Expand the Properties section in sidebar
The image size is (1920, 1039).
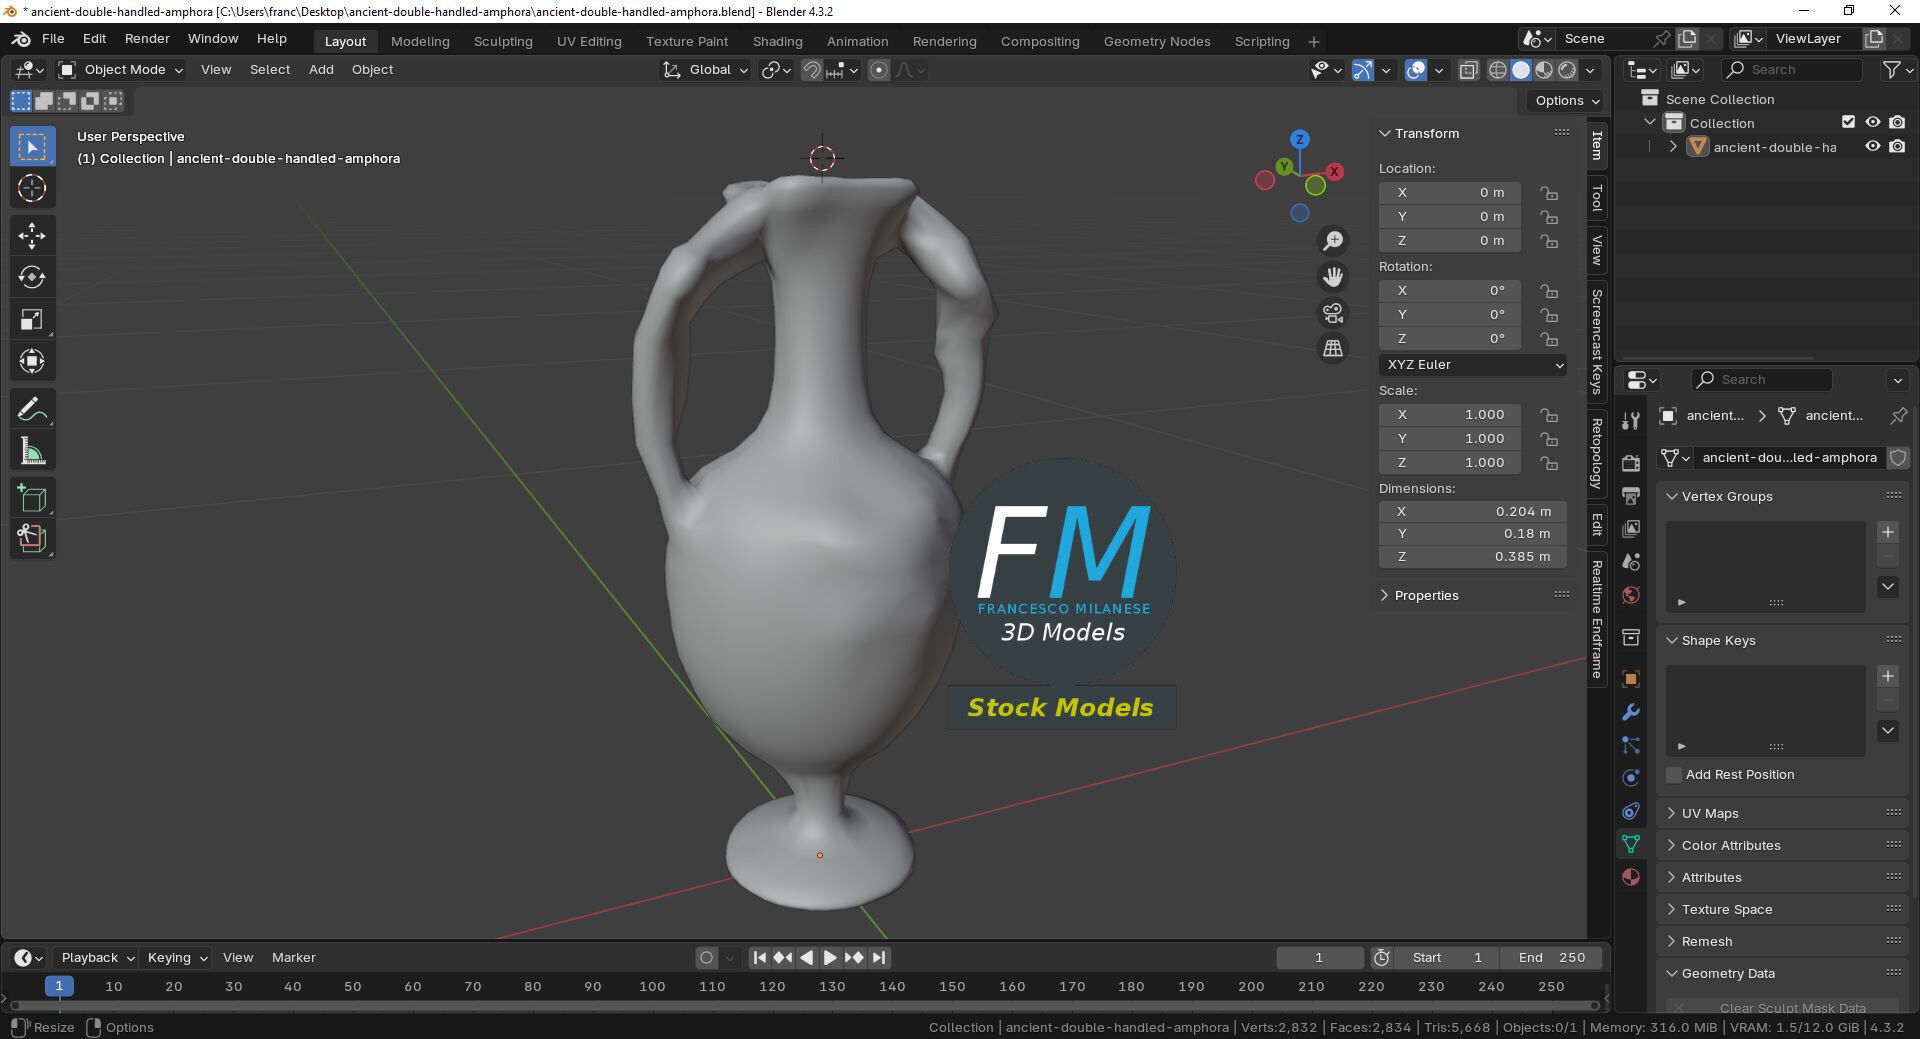1426,596
